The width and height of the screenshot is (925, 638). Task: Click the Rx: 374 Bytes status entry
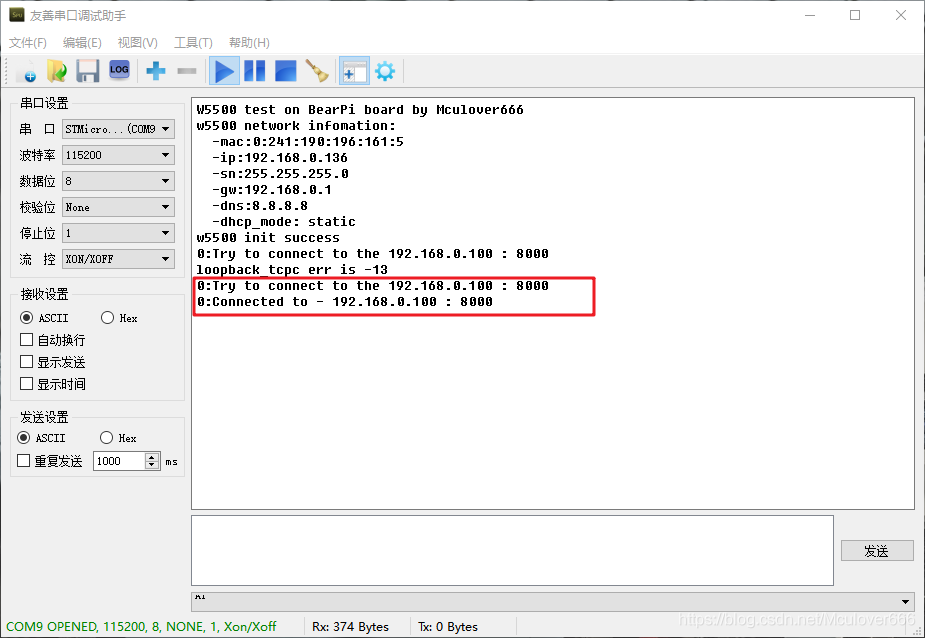pyautogui.click(x=350, y=627)
